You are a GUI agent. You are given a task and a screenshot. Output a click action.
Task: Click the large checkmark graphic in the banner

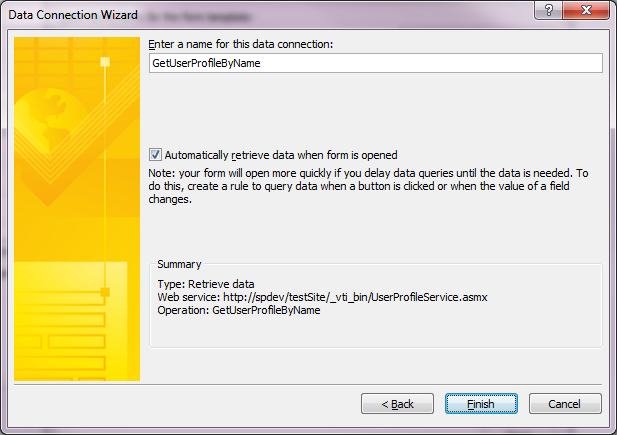tap(77, 136)
